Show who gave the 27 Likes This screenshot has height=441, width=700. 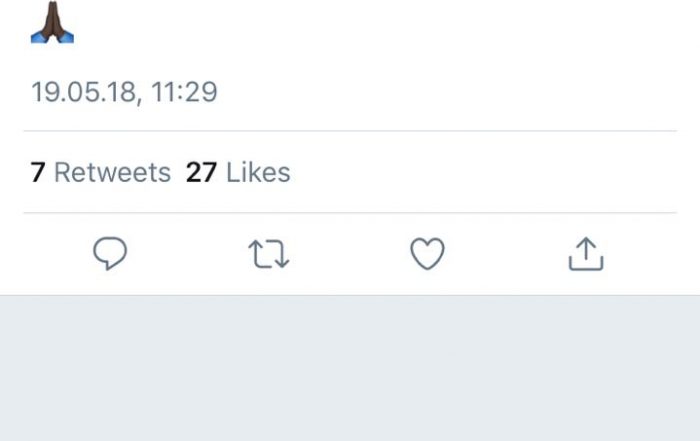coord(238,172)
